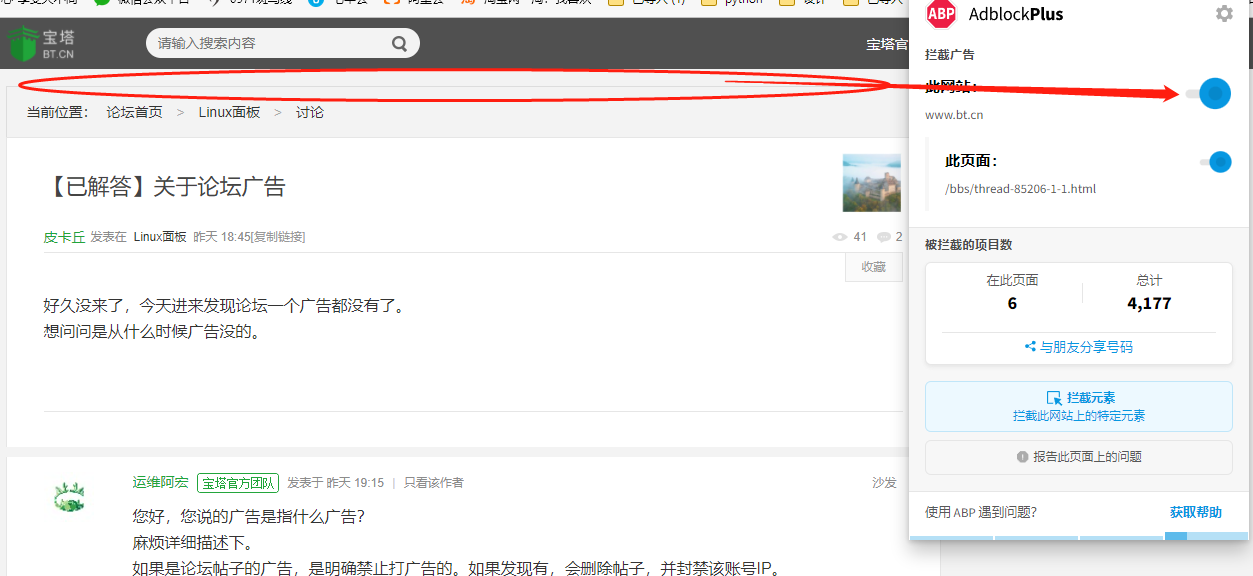
Task: Toggle ad blocking for 此页面
Action: click(1215, 162)
